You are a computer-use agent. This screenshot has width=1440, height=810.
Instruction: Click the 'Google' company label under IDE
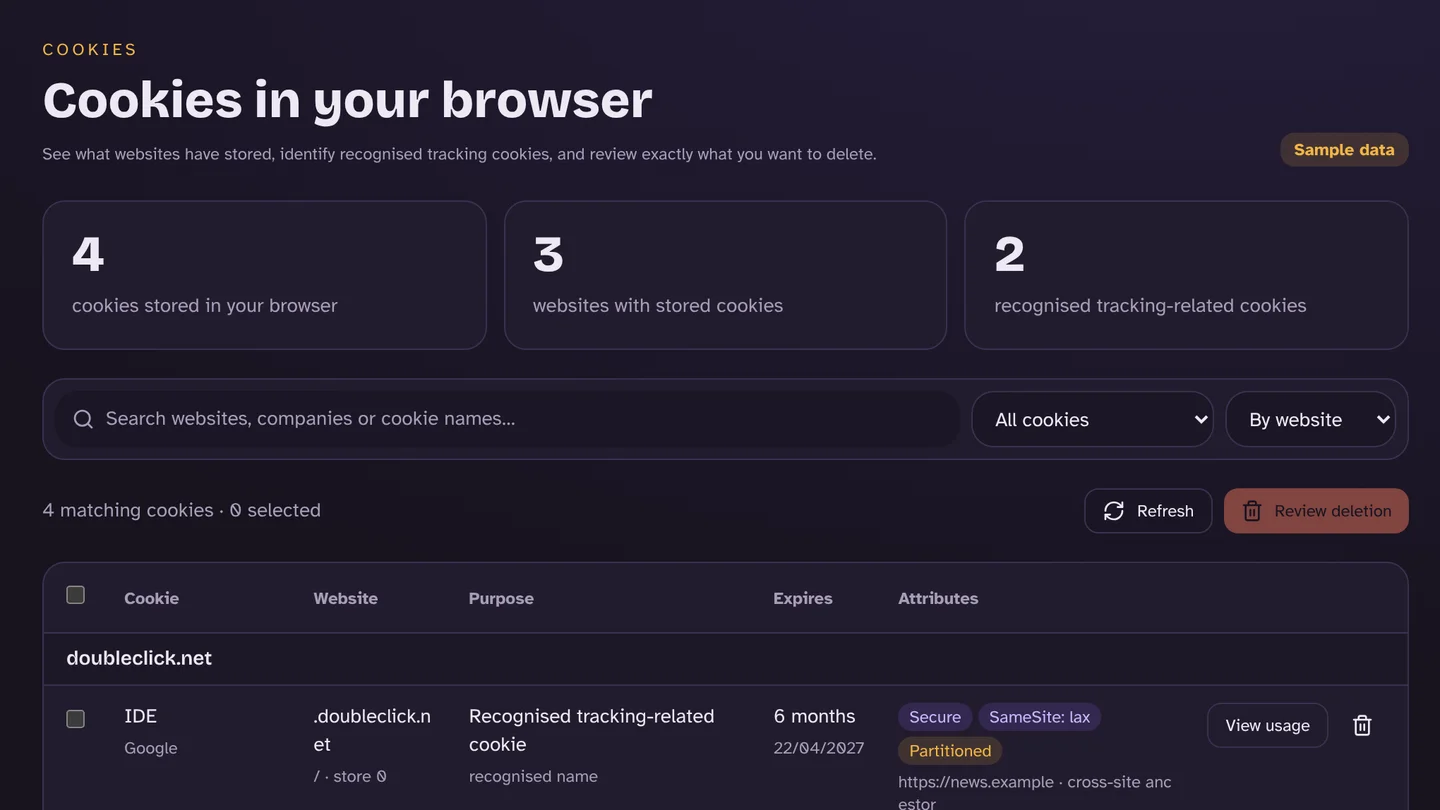click(x=151, y=748)
